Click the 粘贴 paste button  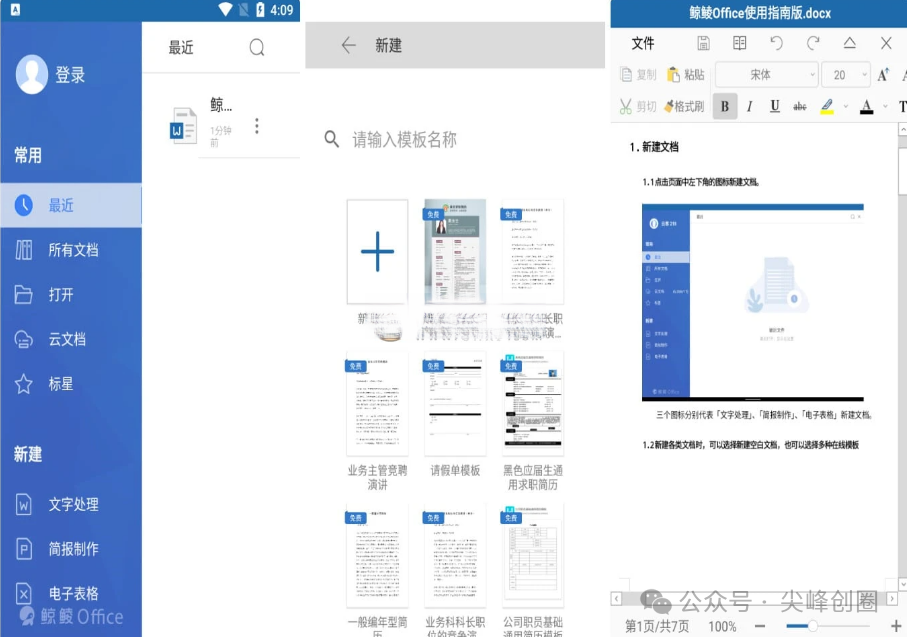(686, 75)
